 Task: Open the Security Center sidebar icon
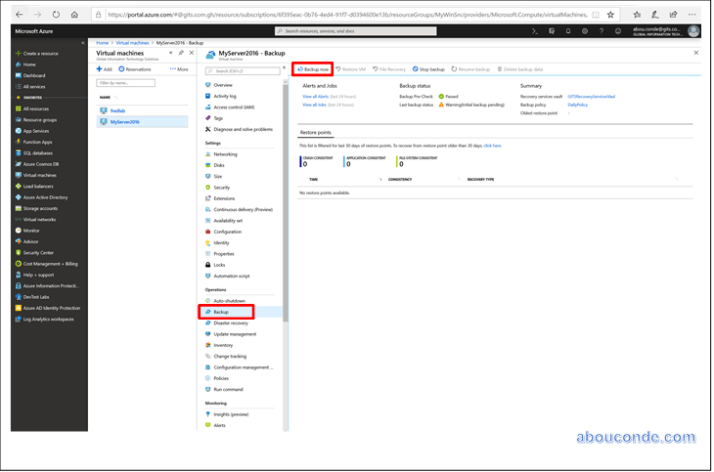coord(17,252)
